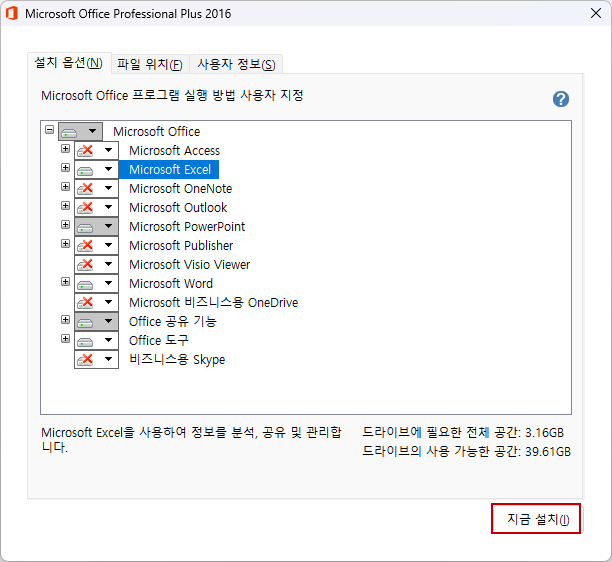Viewport: 612px width, 562px height.
Task: Open install state dropdown for 비즈니스용 Skype
Action: click(96, 359)
